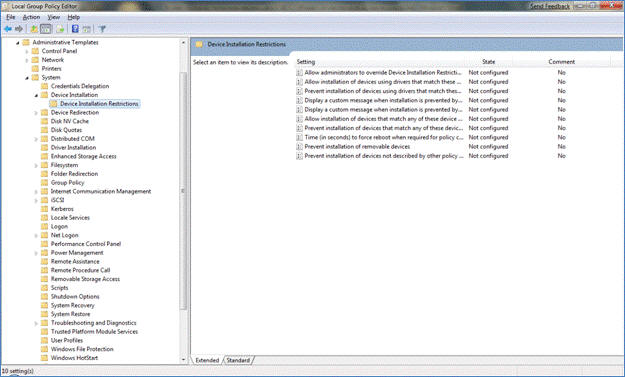Click the Device Installation Restrictions header folder icon
Image resolution: width=625 pixels, height=377 pixels.
[199, 44]
